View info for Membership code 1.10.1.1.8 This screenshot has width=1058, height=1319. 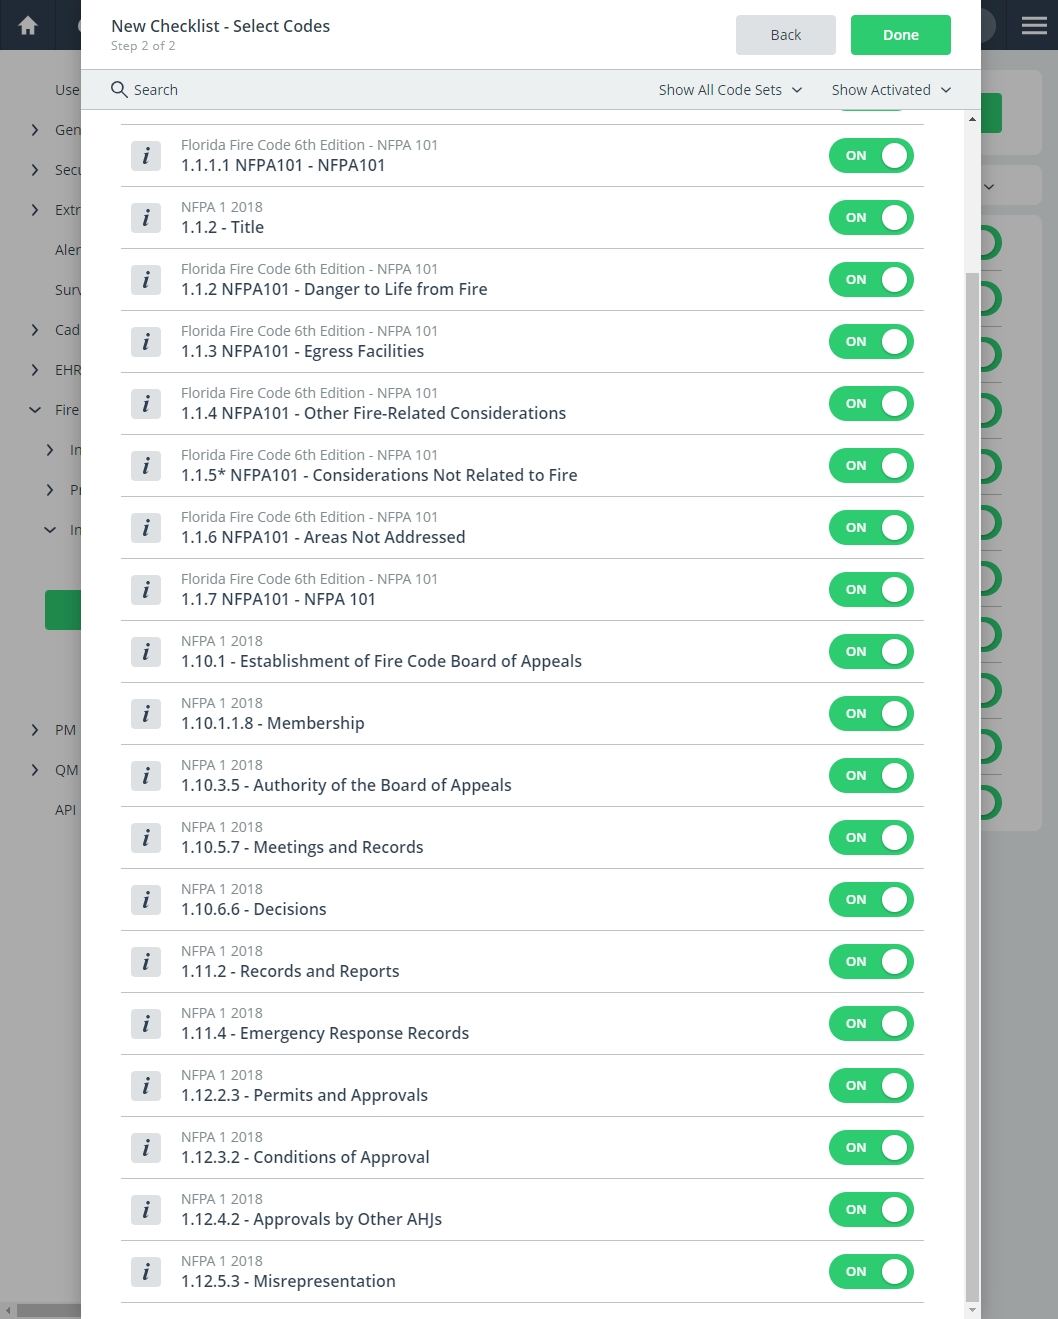[x=146, y=714]
